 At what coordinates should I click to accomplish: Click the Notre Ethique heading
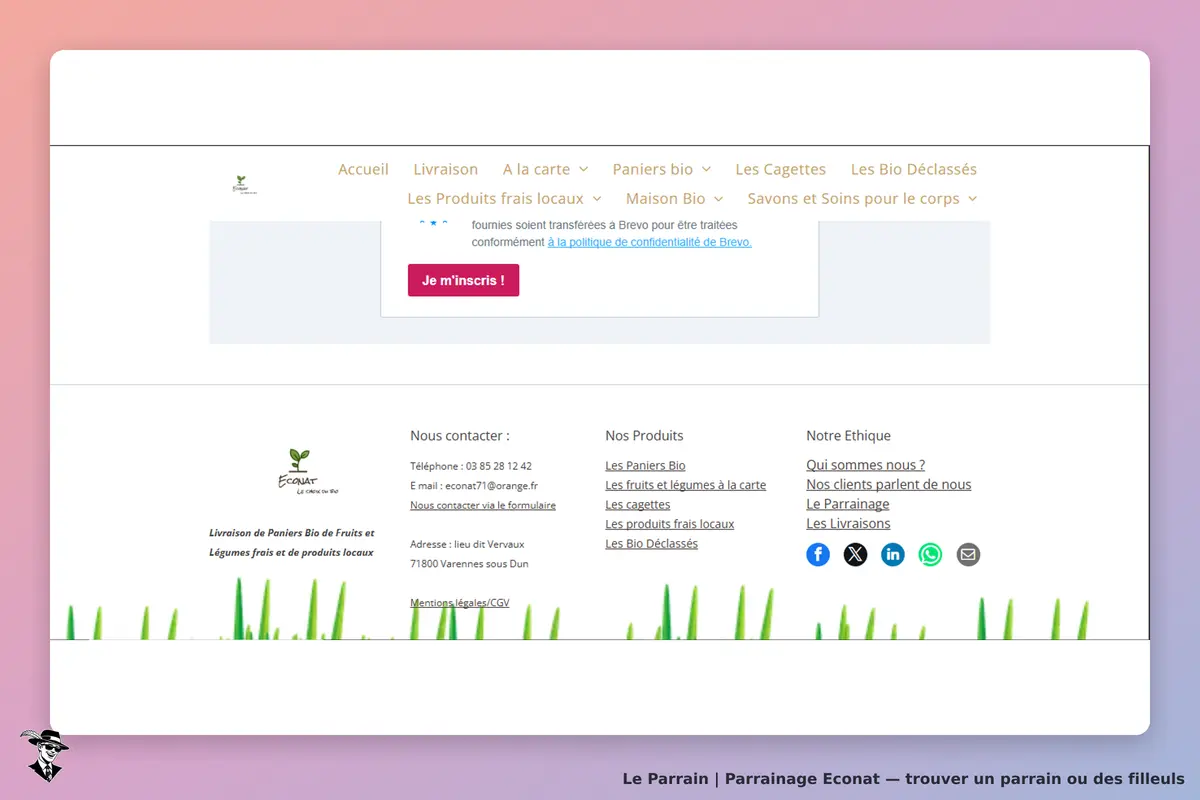click(x=849, y=436)
